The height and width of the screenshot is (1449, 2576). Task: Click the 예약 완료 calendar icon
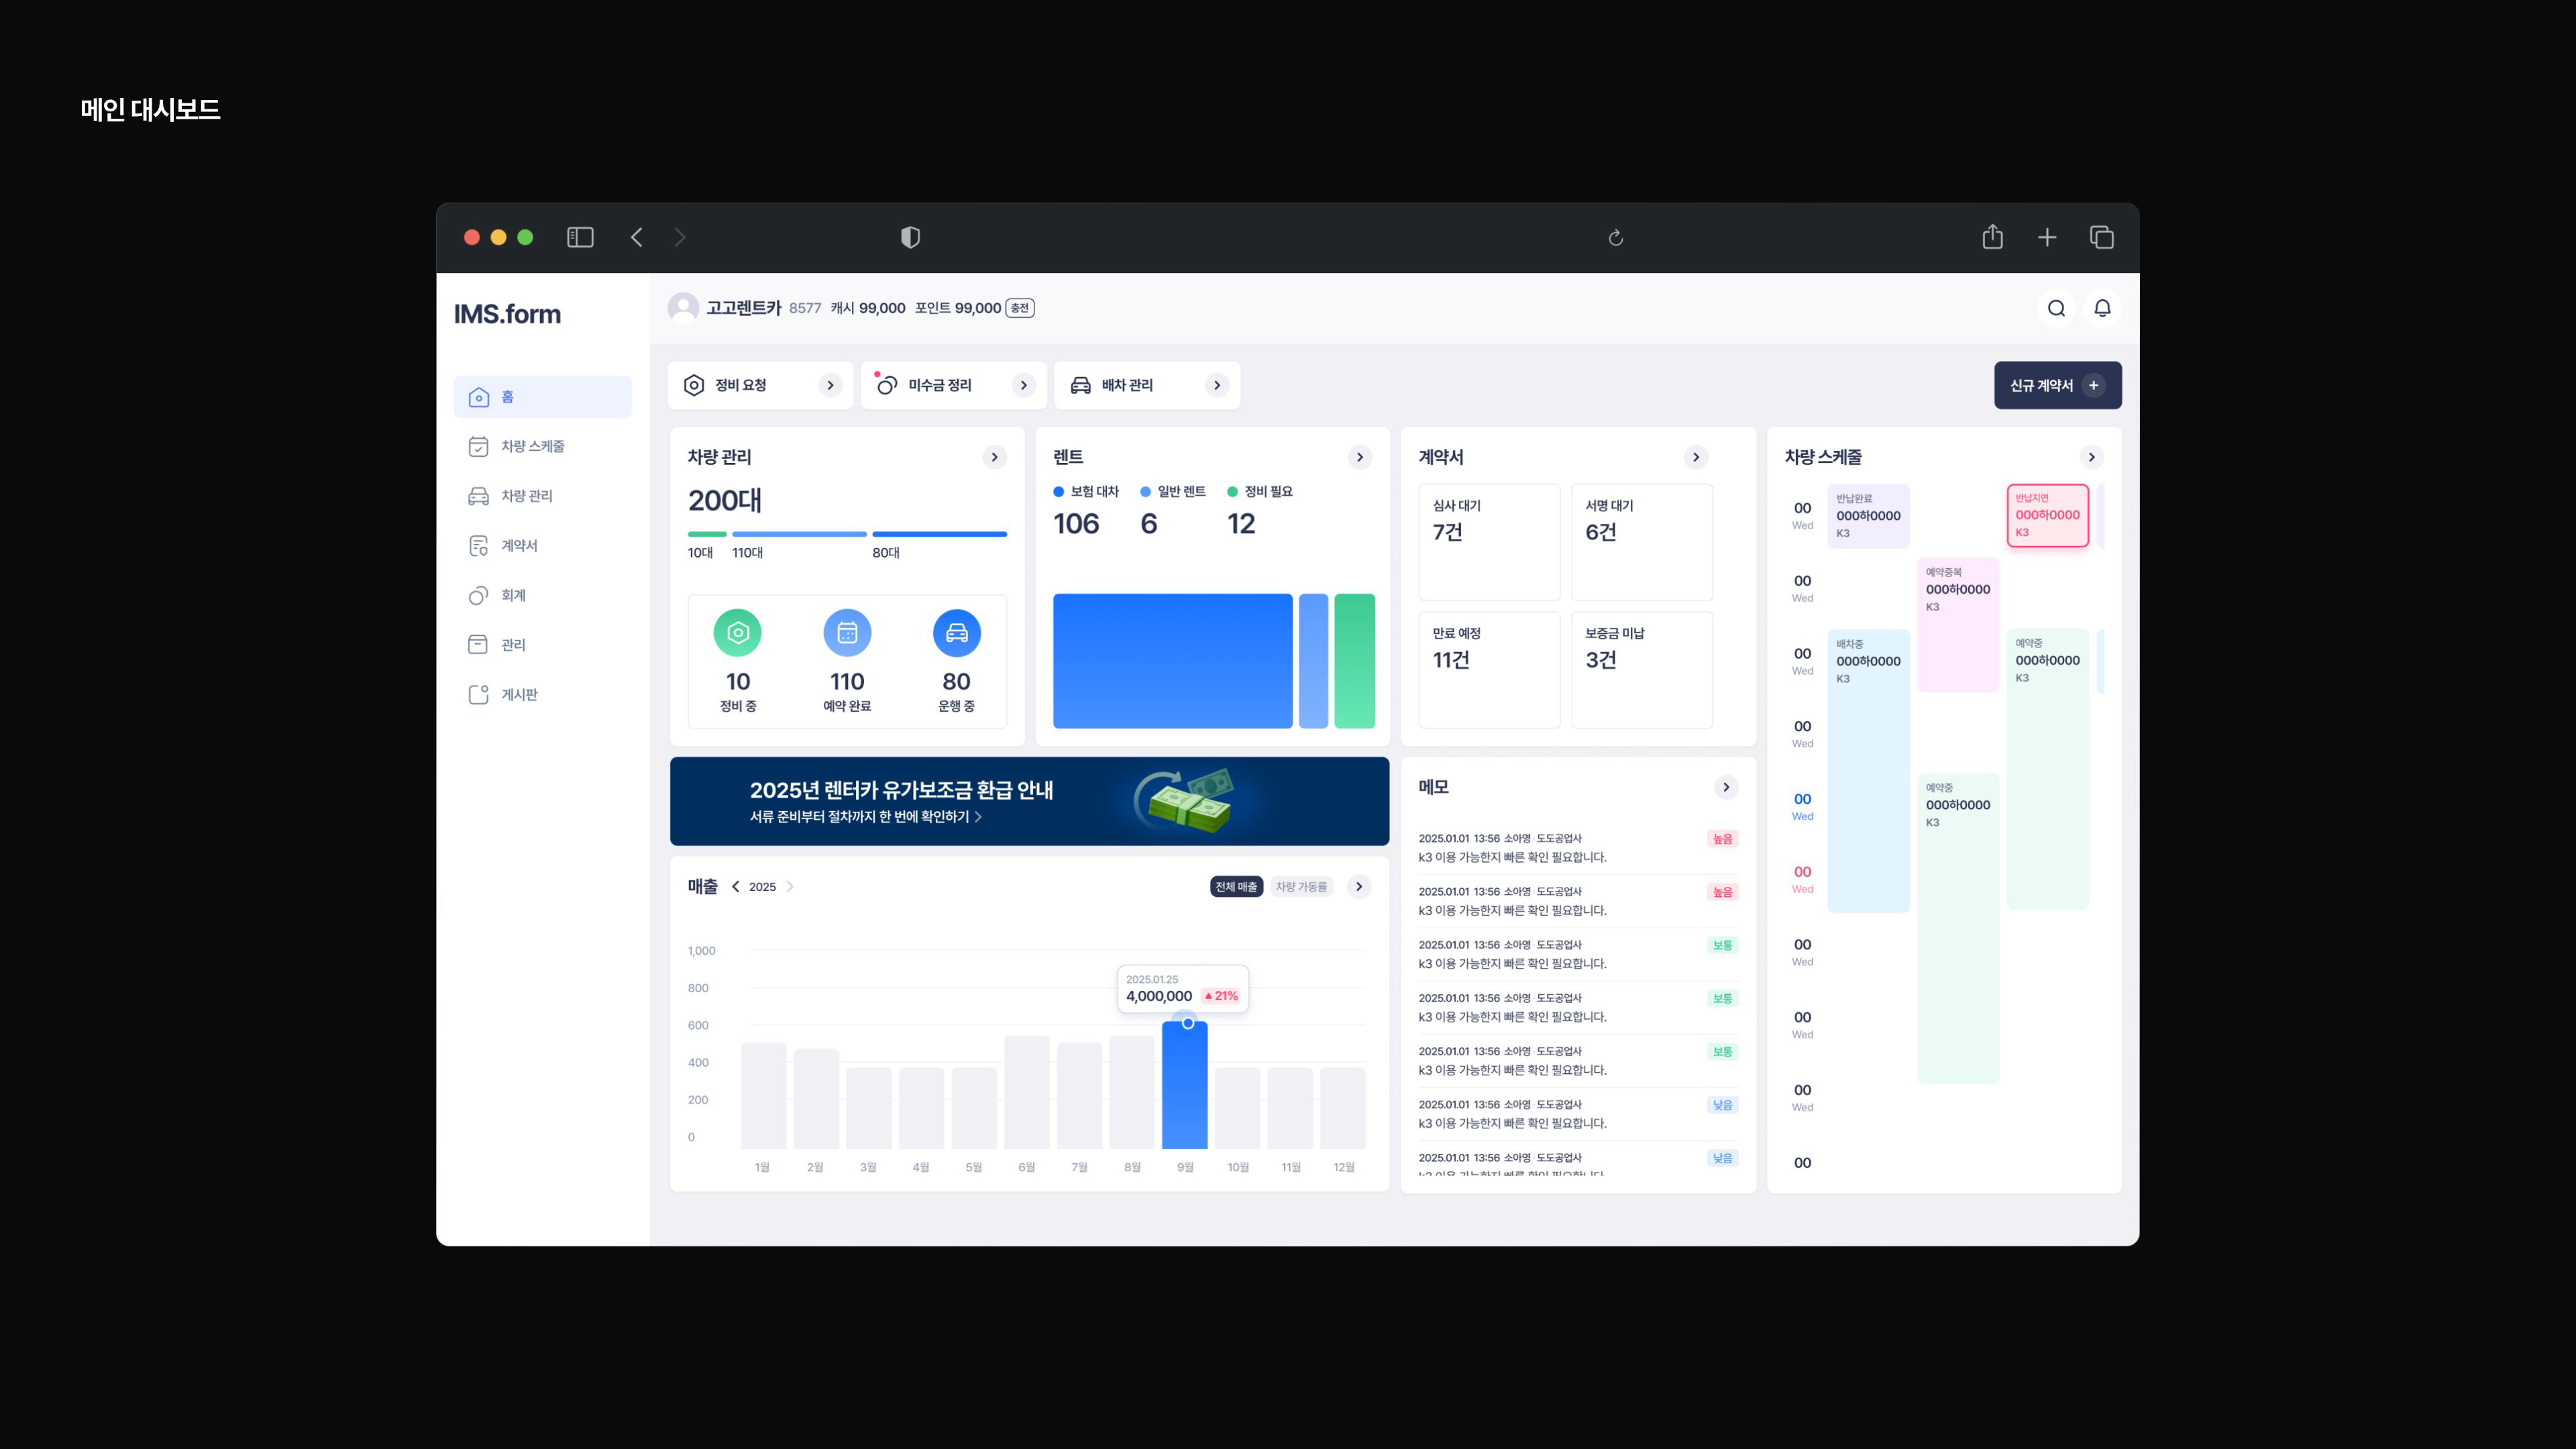pos(847,632)
